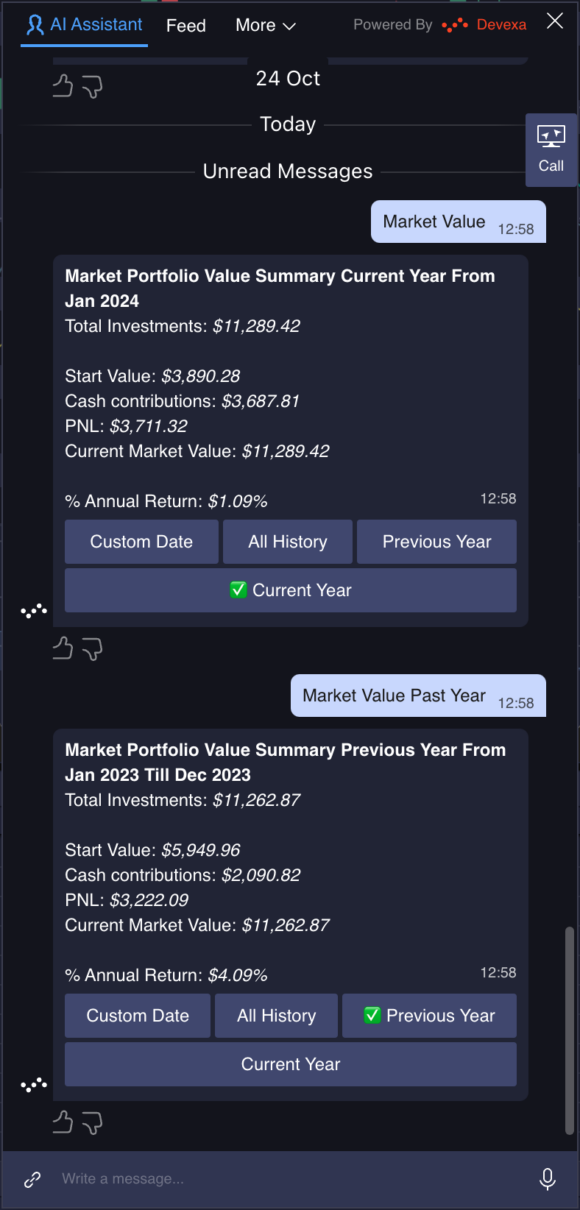Select the AI Assistant tab

tap(83, 25)
